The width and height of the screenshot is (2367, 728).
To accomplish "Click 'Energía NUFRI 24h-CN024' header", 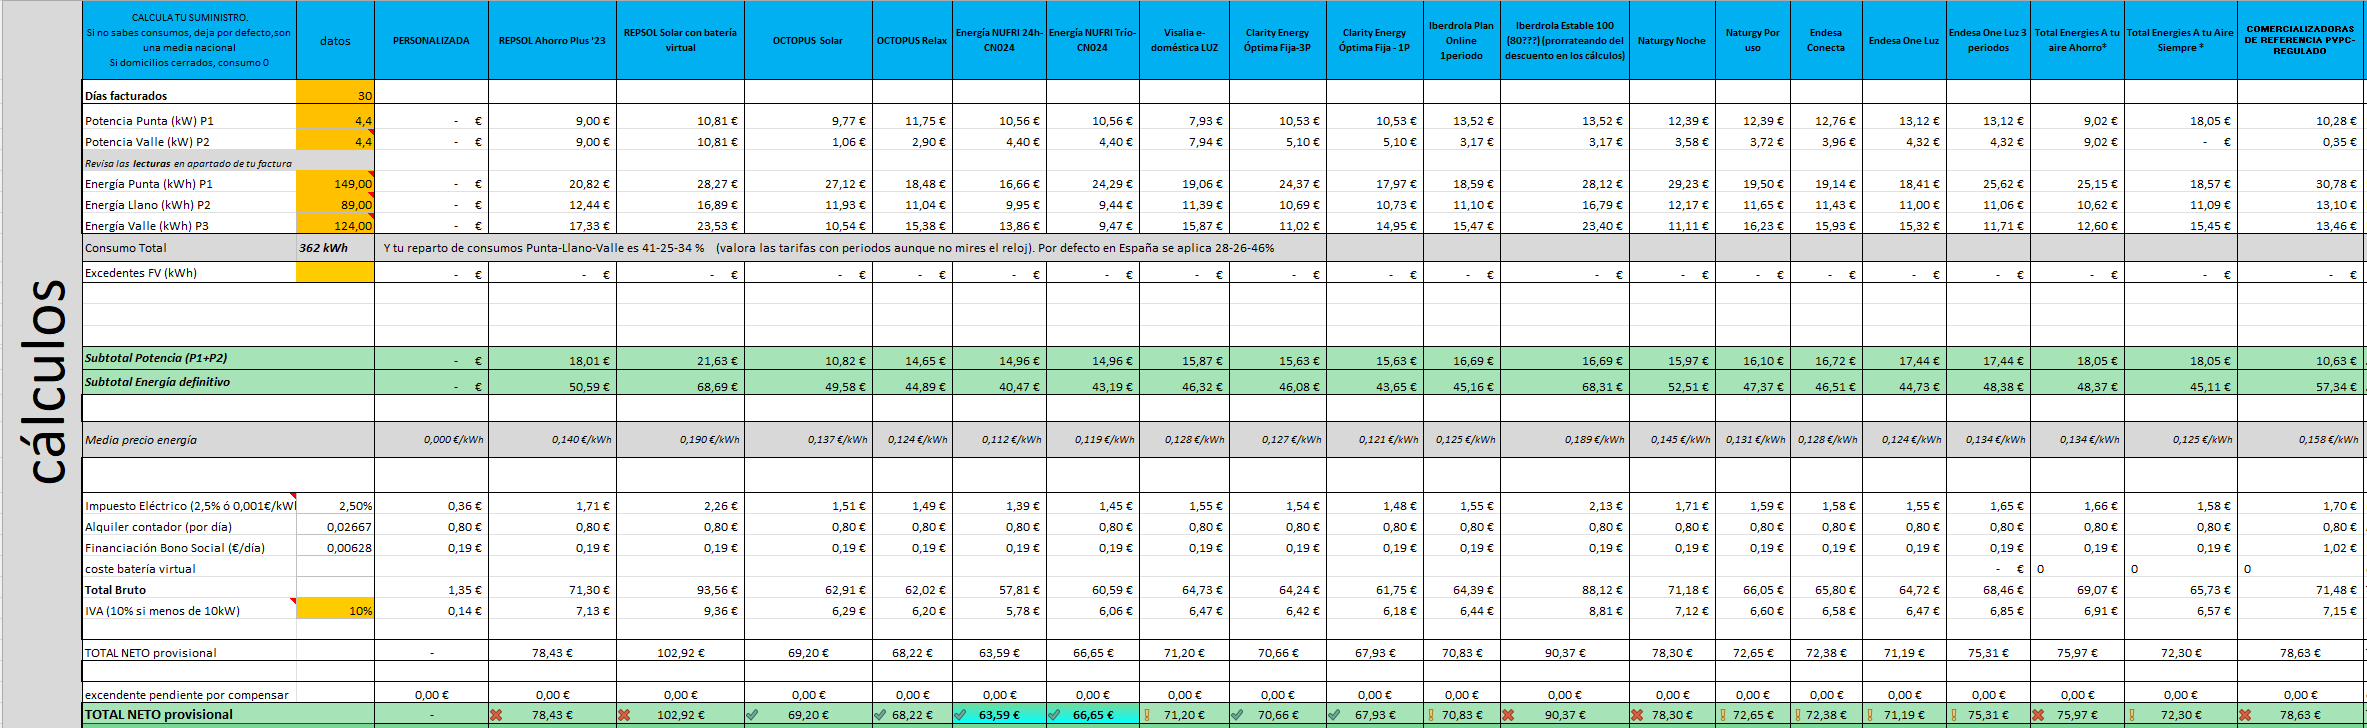I will [x=999, y=40].
